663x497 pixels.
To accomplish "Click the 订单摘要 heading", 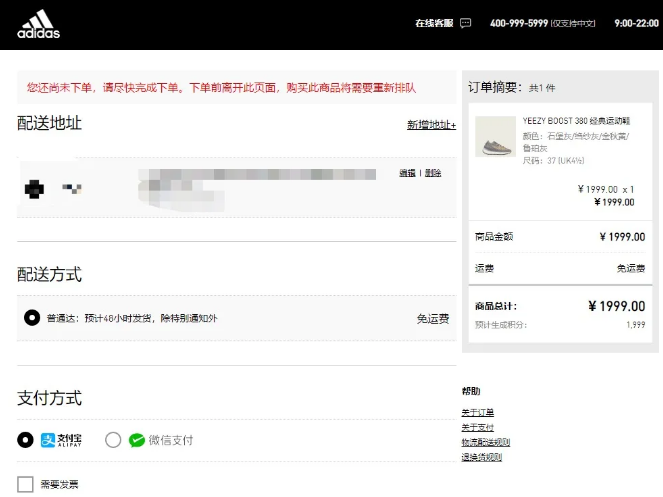I will pyautogui.click(x=493, y=87).
